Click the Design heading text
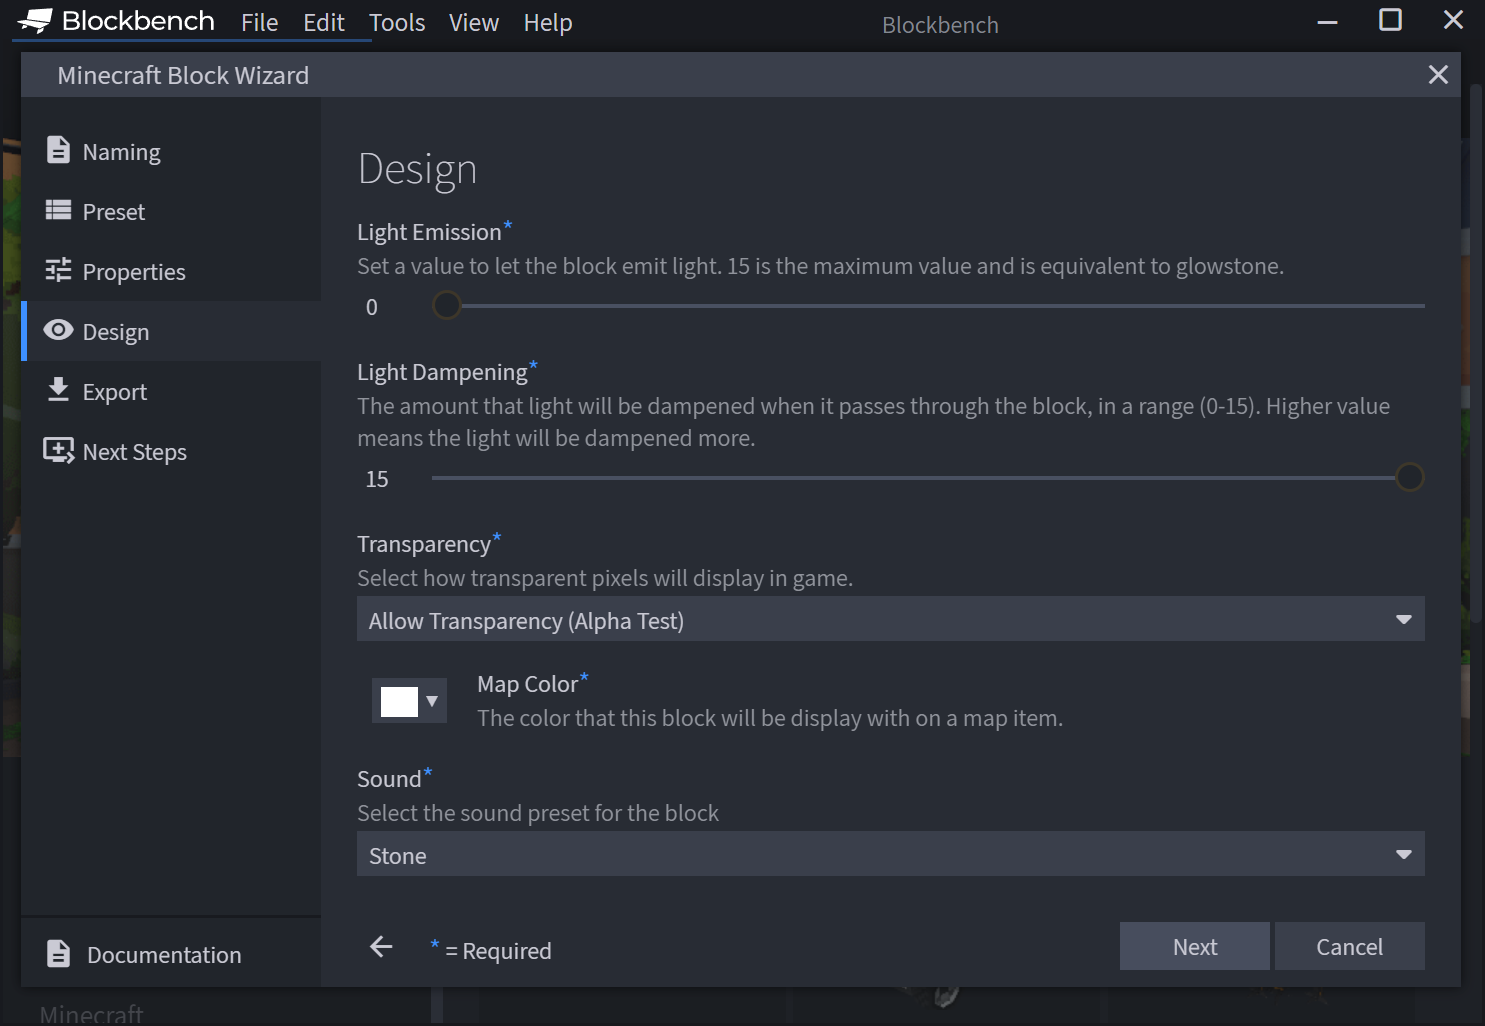Viewport: 1485px width, 1026px height. coord(417,169)
